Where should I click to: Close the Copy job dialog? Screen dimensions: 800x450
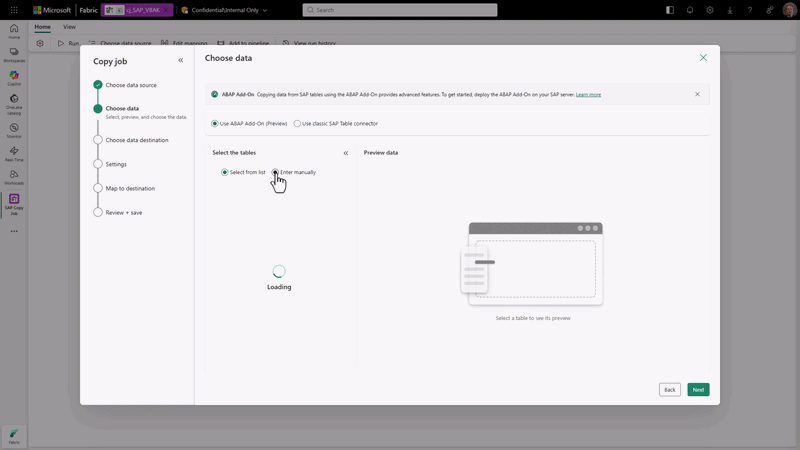tap(703, 58)
